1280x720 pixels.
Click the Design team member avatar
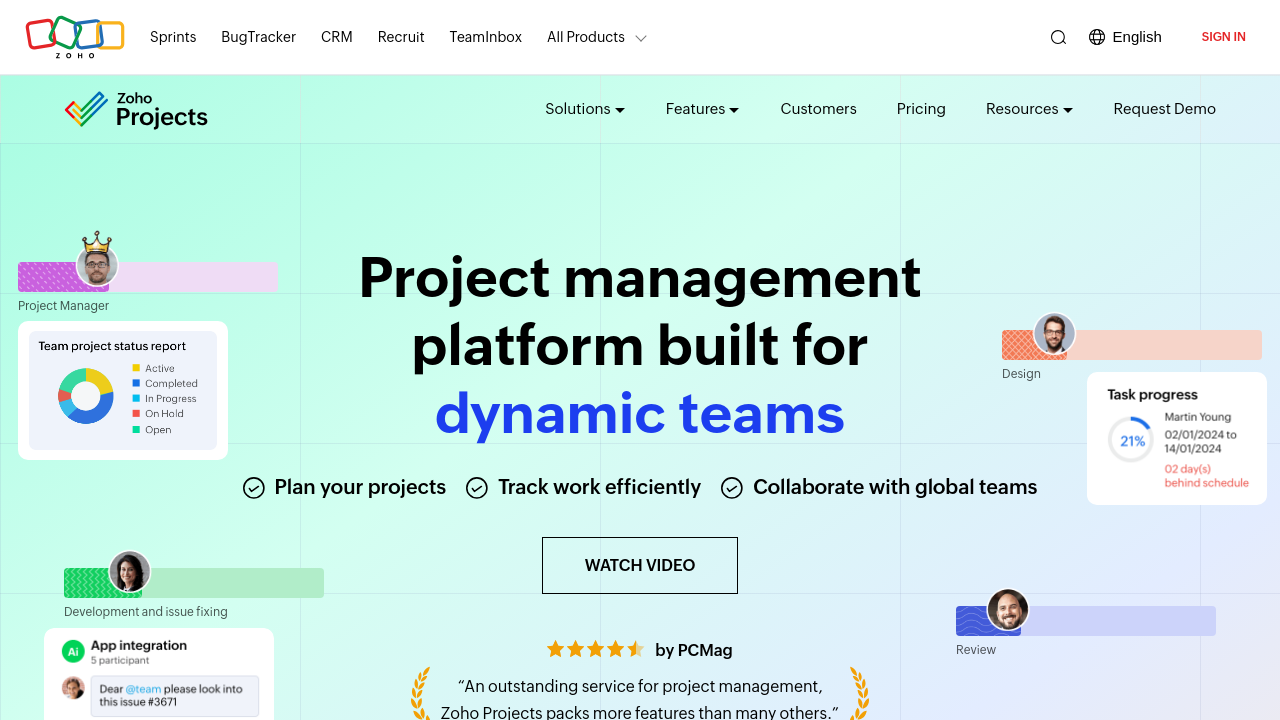pyautogui.click(x=1053, y=334)
